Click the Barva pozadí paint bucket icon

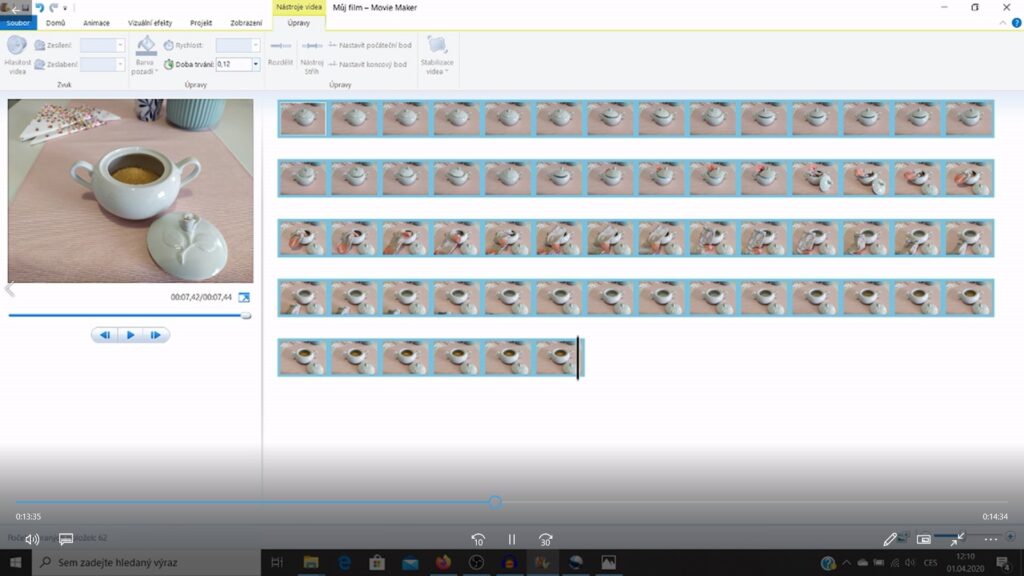(146, 46)
